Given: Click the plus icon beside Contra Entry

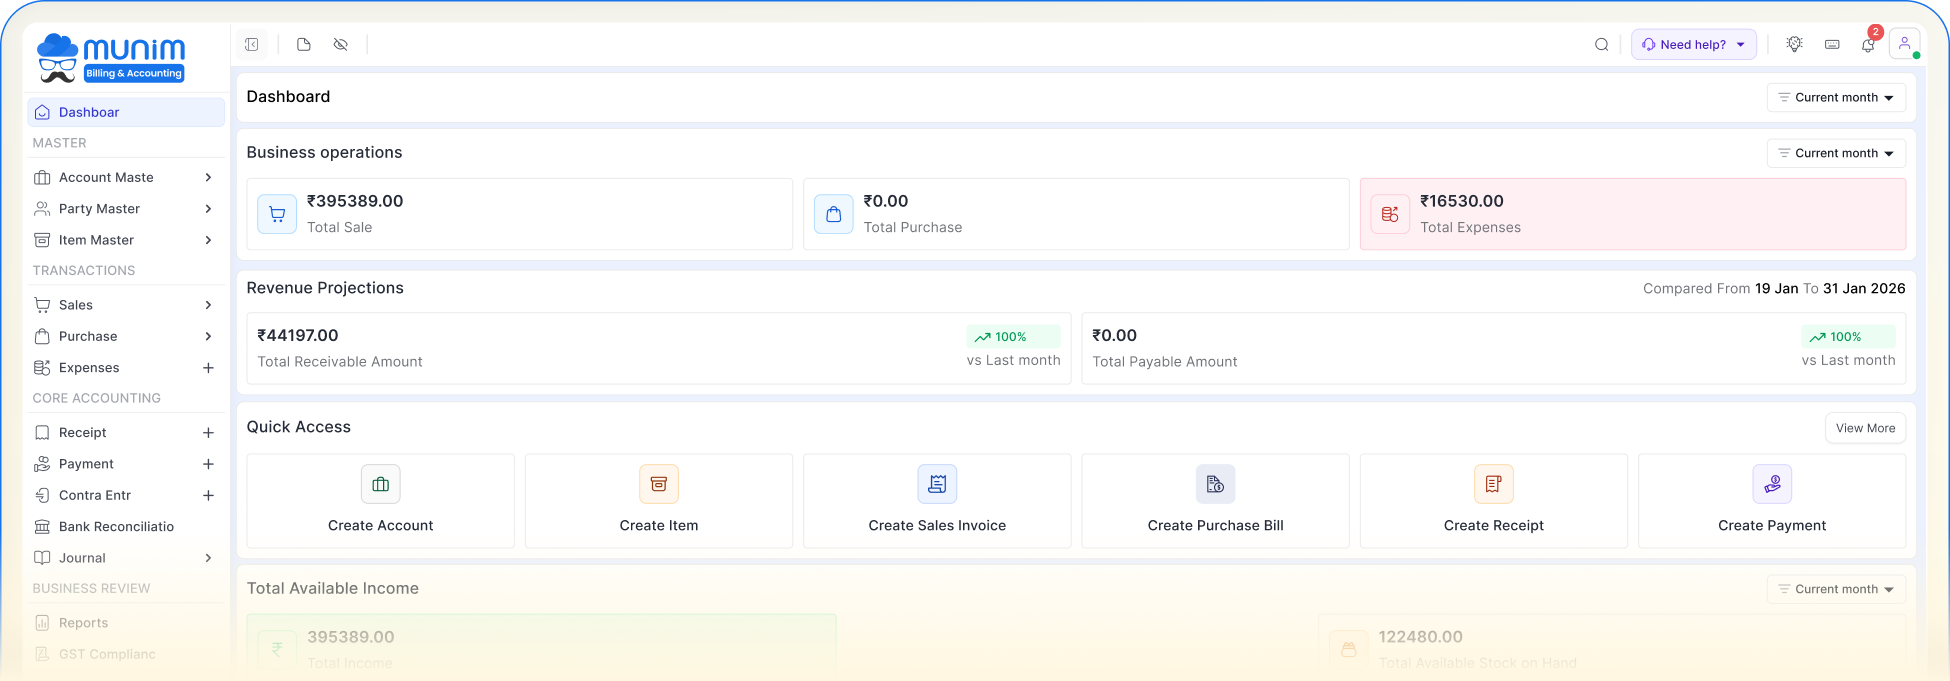Looking at the screenshot, I should coord(208,496).
